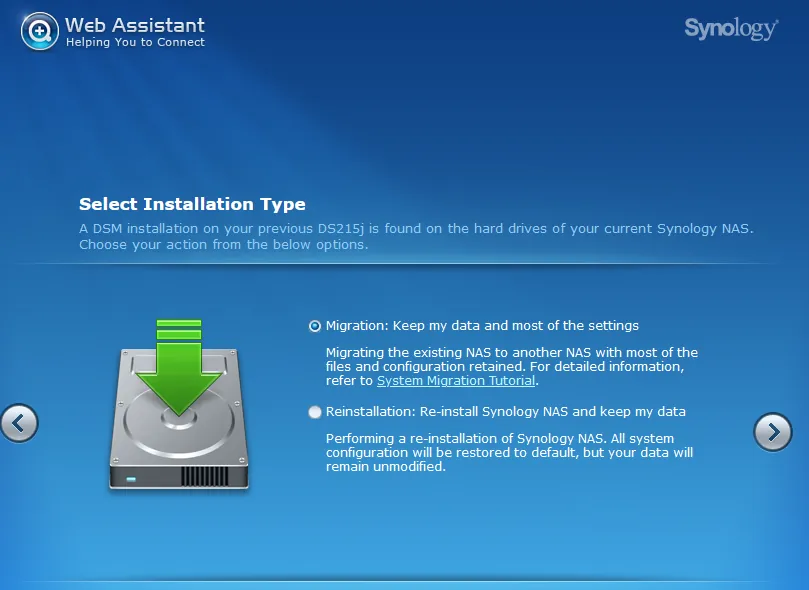The width and height of the screenshot is (809, 590).
Task: Click the Synology brand logo
Action: pyautogui.click(x=731, y=29)
